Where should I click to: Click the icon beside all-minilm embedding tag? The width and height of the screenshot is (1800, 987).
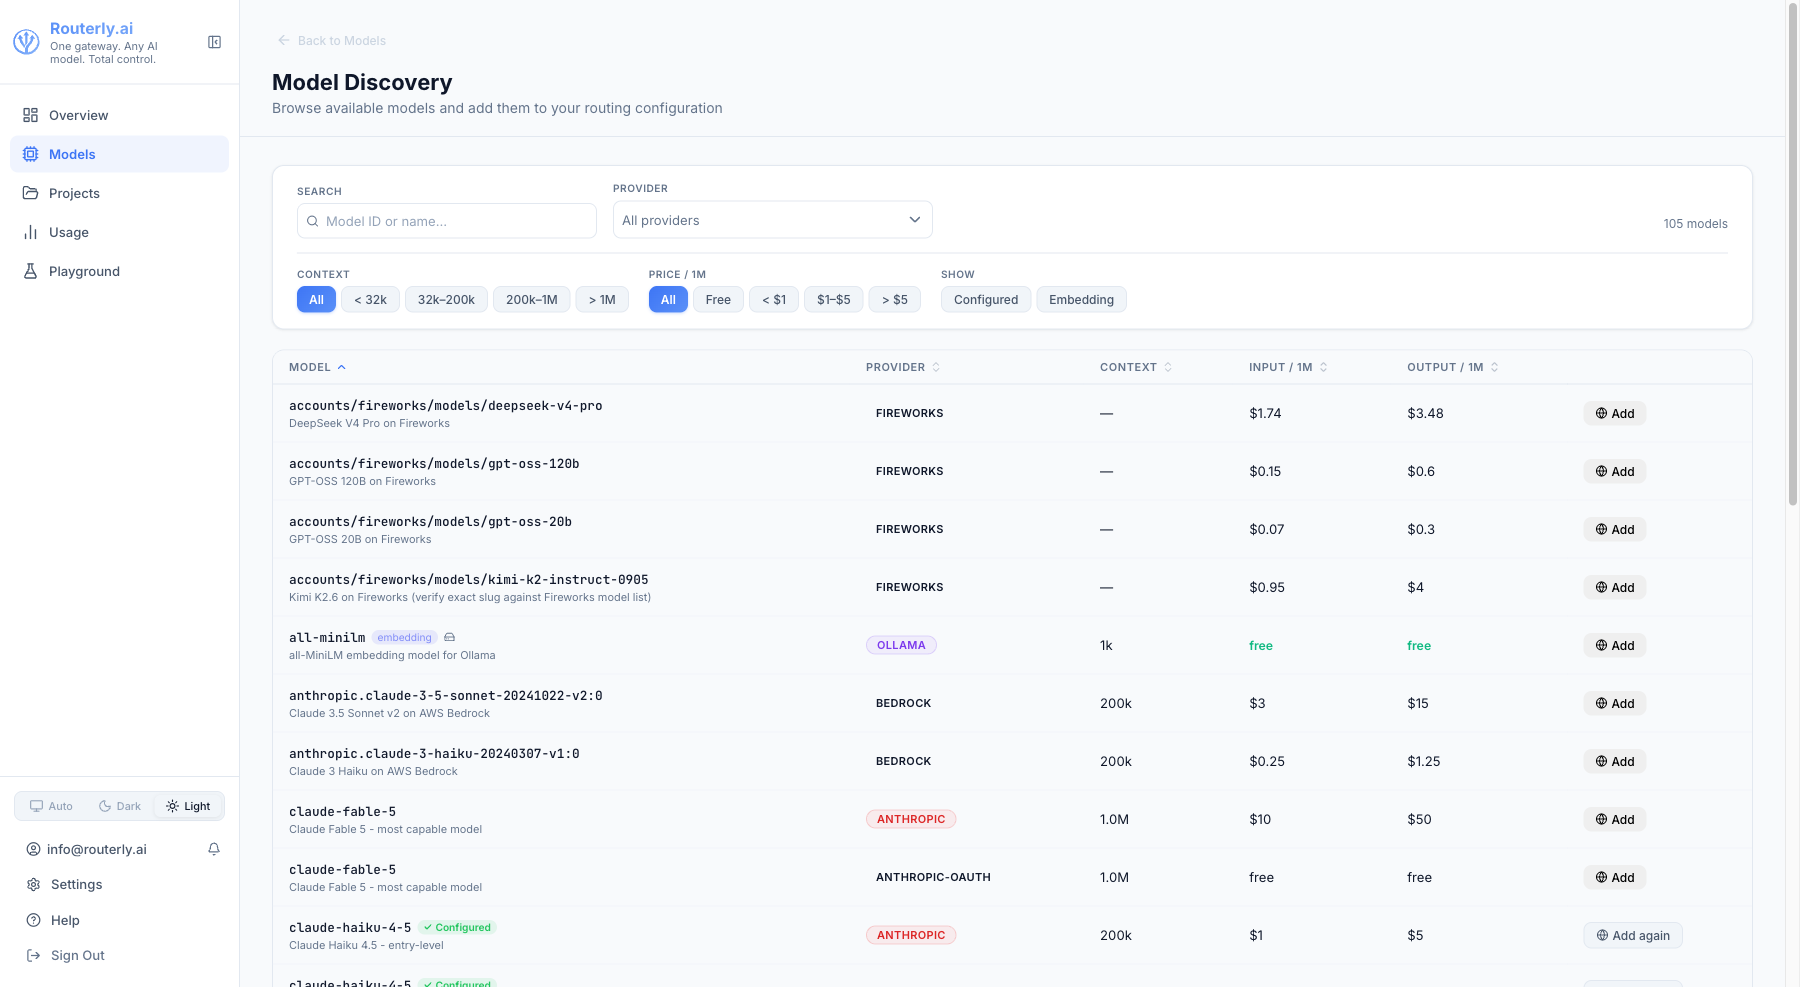[449, 637]
